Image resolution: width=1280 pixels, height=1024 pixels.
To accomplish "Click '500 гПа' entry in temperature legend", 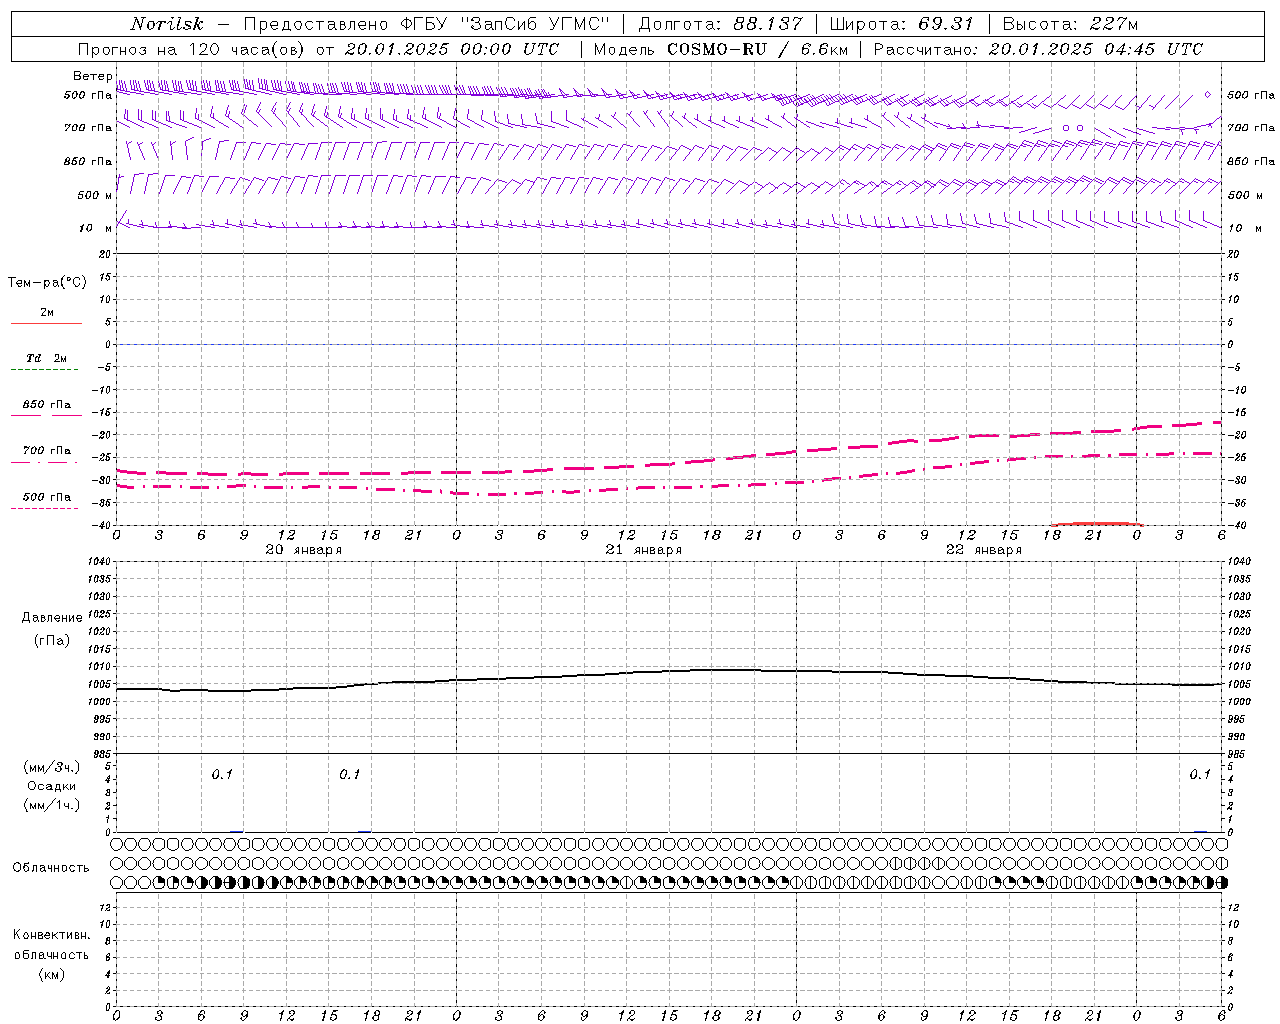I will click(47, 497).
